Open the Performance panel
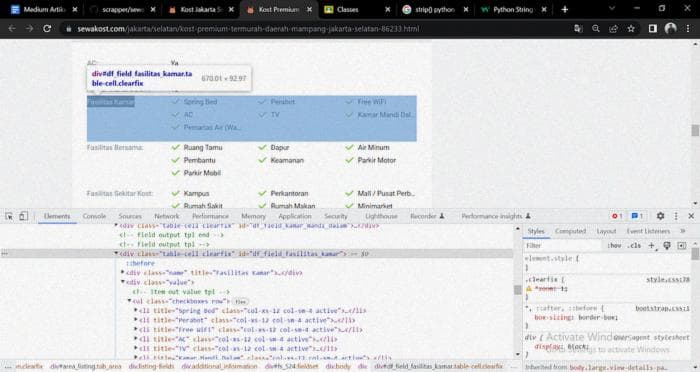Screen dimensions: 700x372 pos(210,216)
